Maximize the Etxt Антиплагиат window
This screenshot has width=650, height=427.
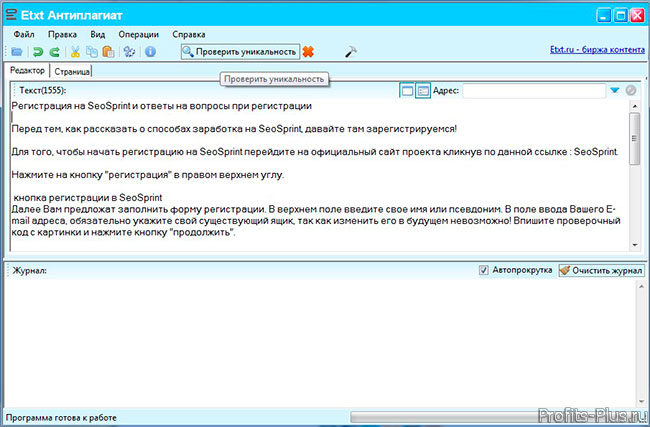tap(621, 16)
